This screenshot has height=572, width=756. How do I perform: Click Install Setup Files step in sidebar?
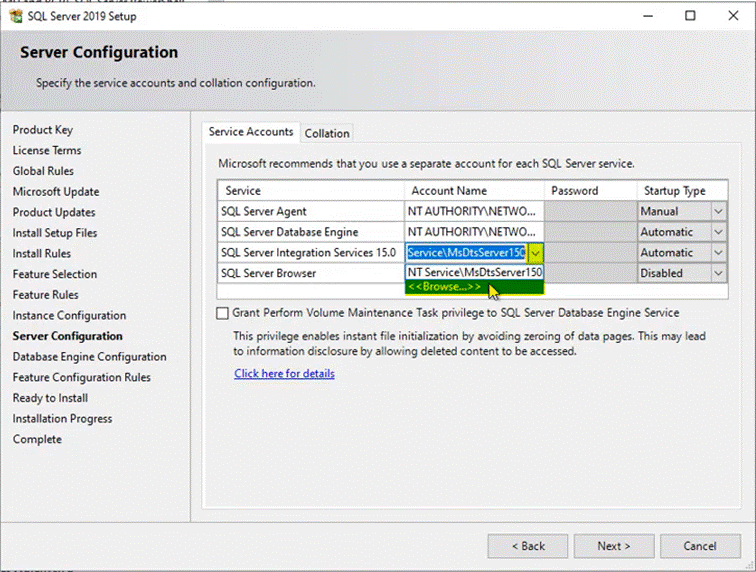pos(55,233)
